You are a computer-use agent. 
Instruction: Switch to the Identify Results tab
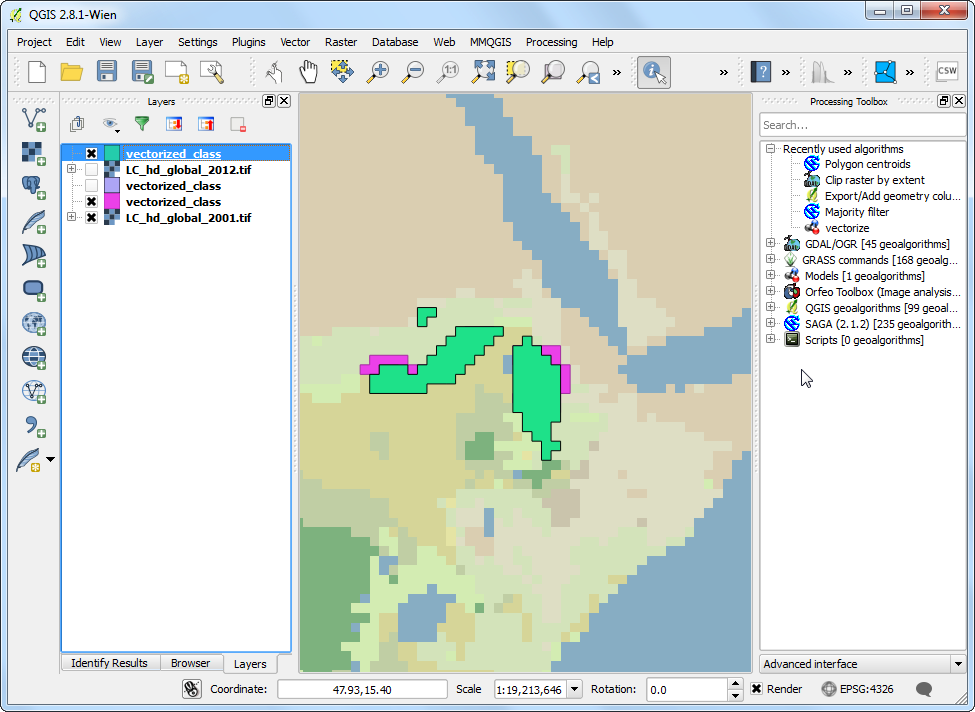click(x=109, y=663)
